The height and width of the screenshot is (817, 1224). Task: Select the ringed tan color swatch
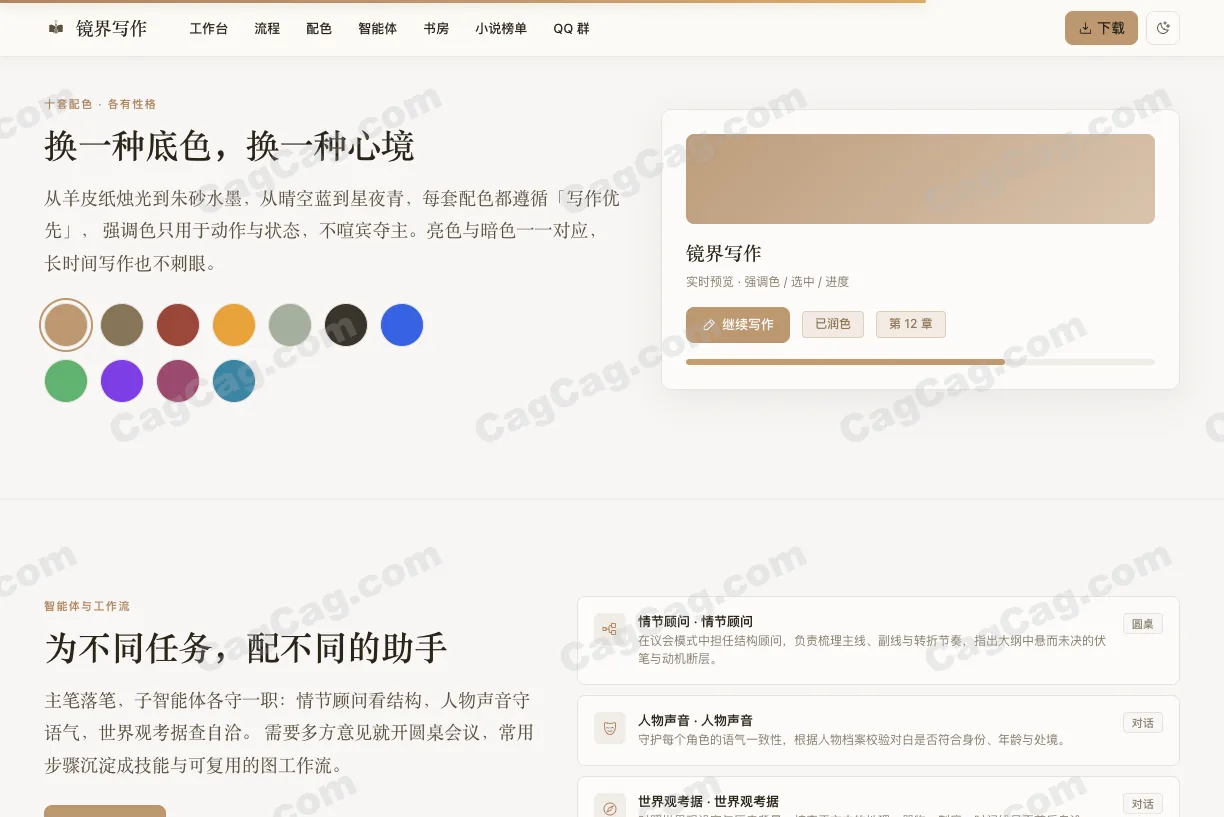(66, 325)
